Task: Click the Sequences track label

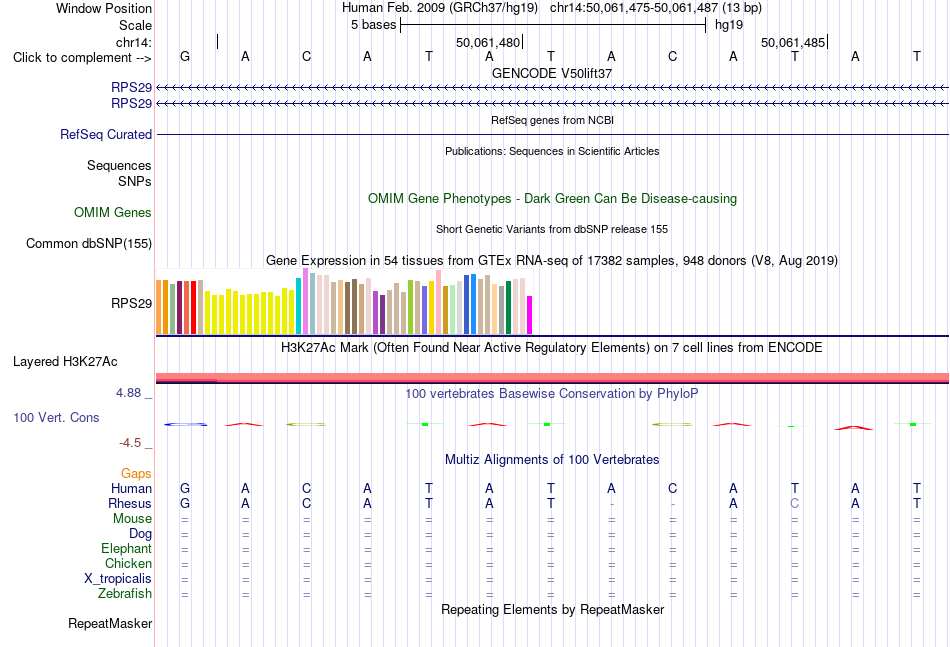Action: 119,165
